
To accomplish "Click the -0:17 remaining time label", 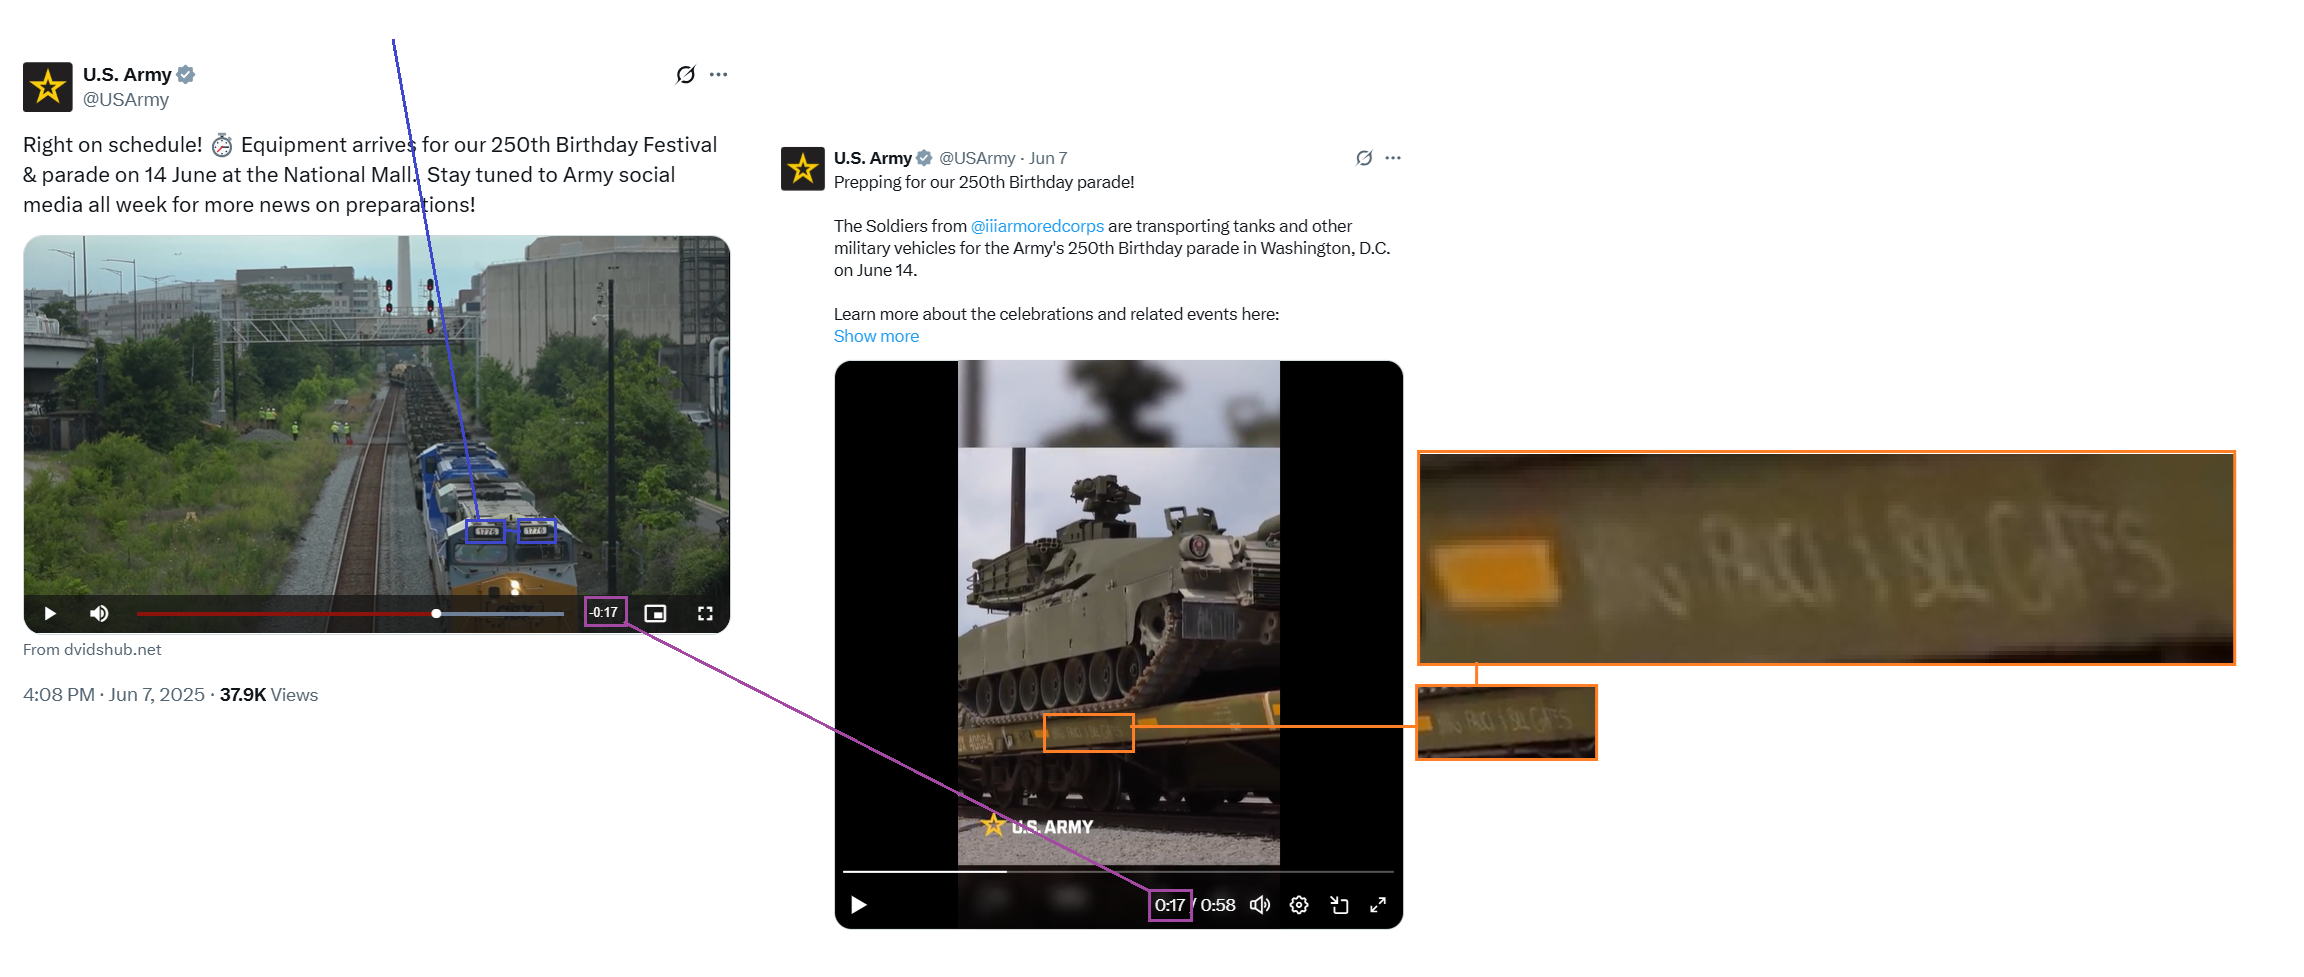I will coord(604,612).
